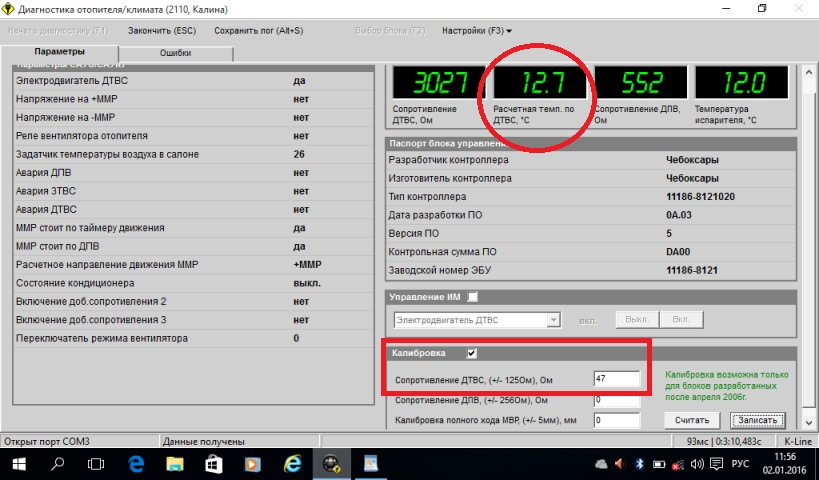Click Закончить (ESC) in the toolbar
The width and height of the screenshot is (819, 480).
click(162, 31)
